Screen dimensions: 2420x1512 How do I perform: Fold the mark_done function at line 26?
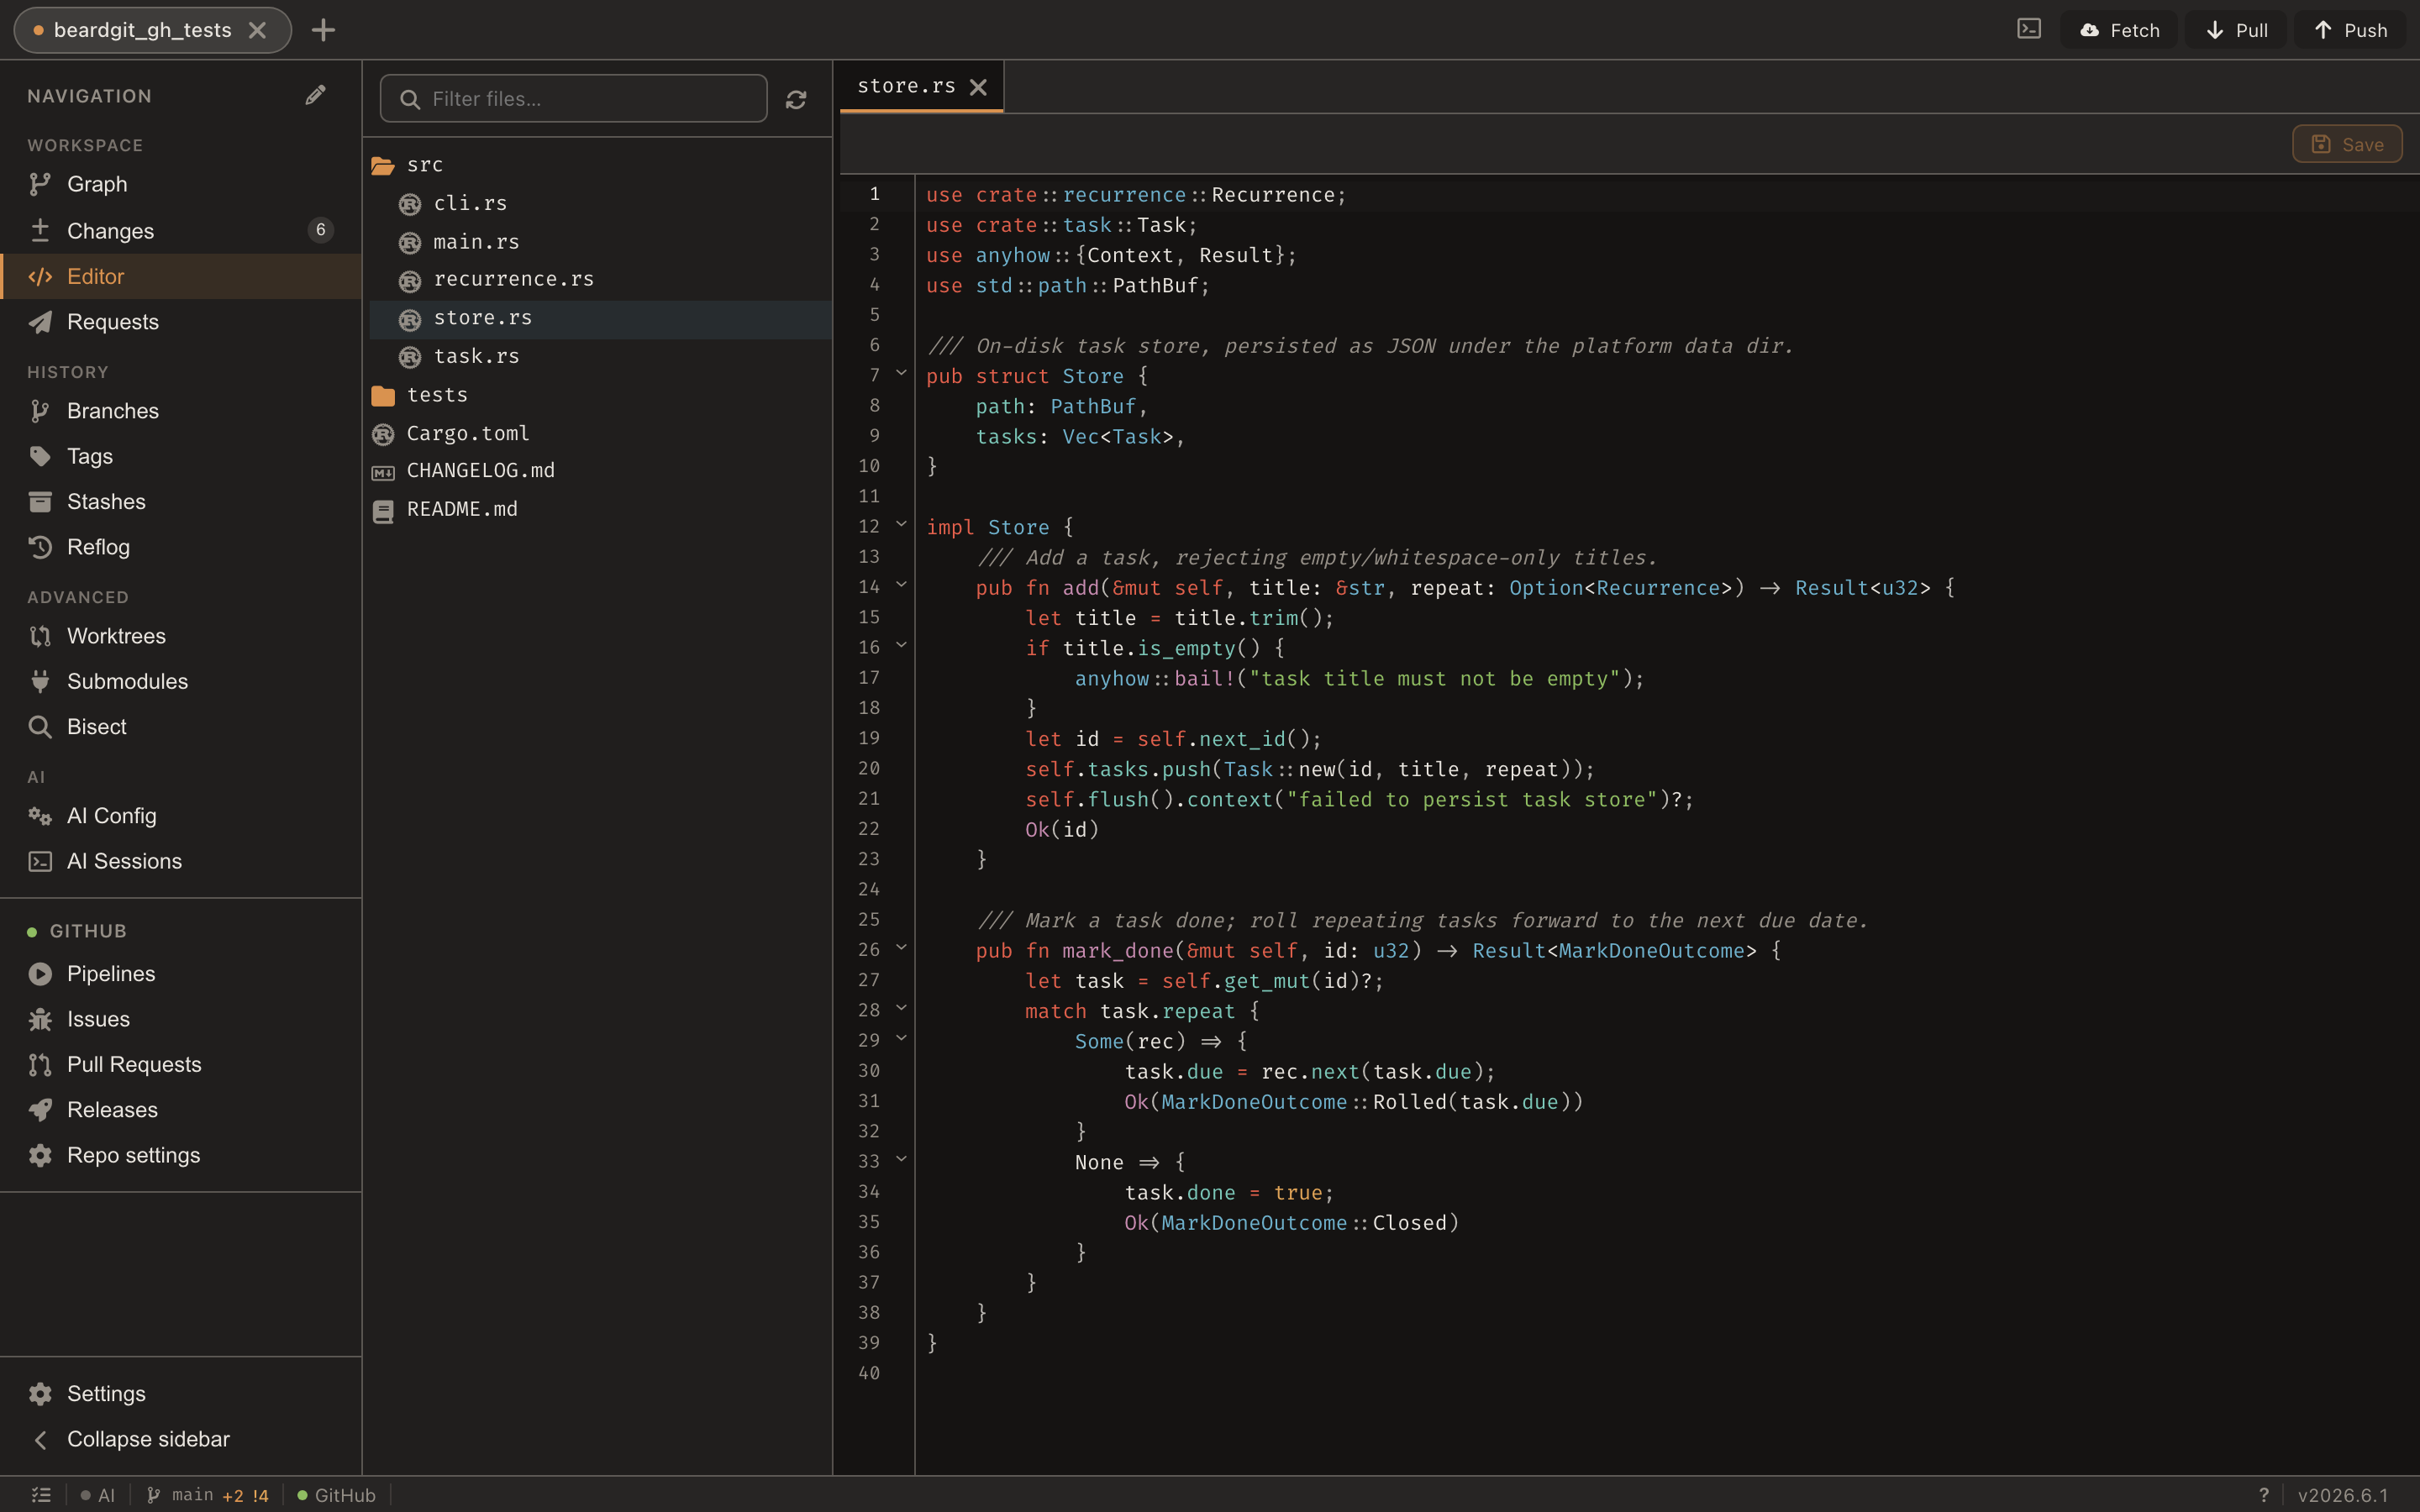pyautogui.click(x=901, y=948)
